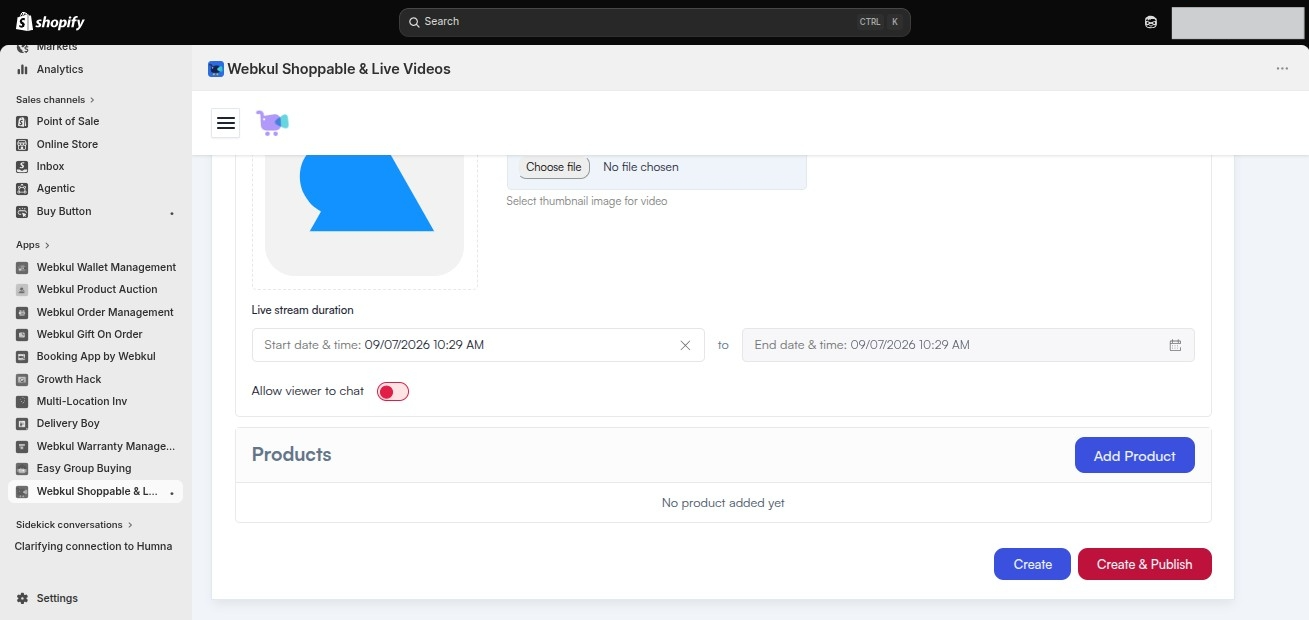Click the Multi-Location Inv icon
The height and width of the screenshot is (620, 1309).
[22, 401]
